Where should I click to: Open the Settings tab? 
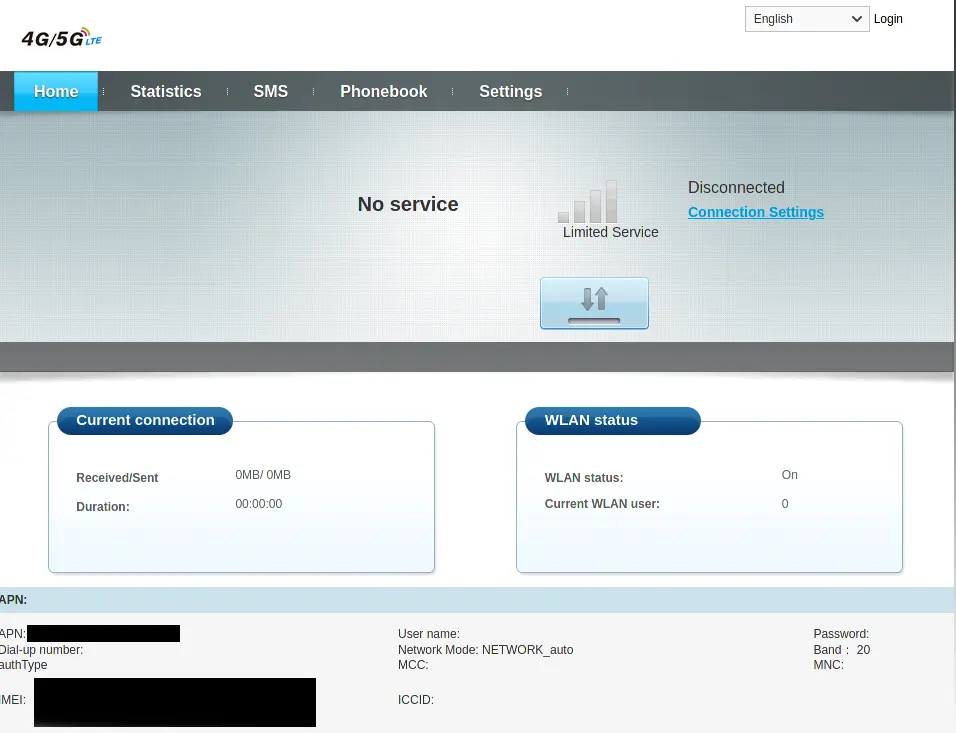[x=510, y=91]
